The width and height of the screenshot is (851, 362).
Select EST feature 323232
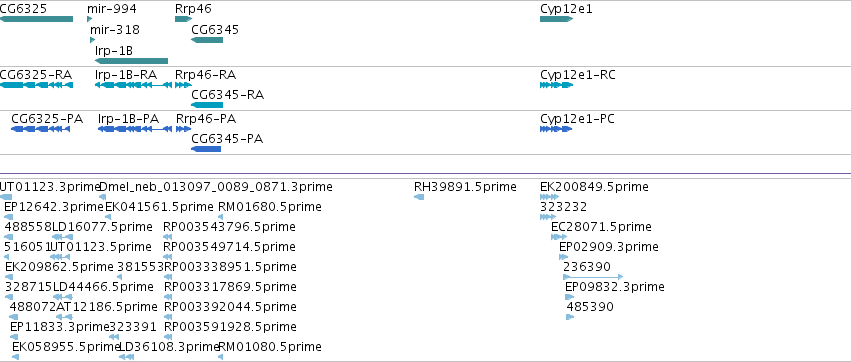point(563,207)
